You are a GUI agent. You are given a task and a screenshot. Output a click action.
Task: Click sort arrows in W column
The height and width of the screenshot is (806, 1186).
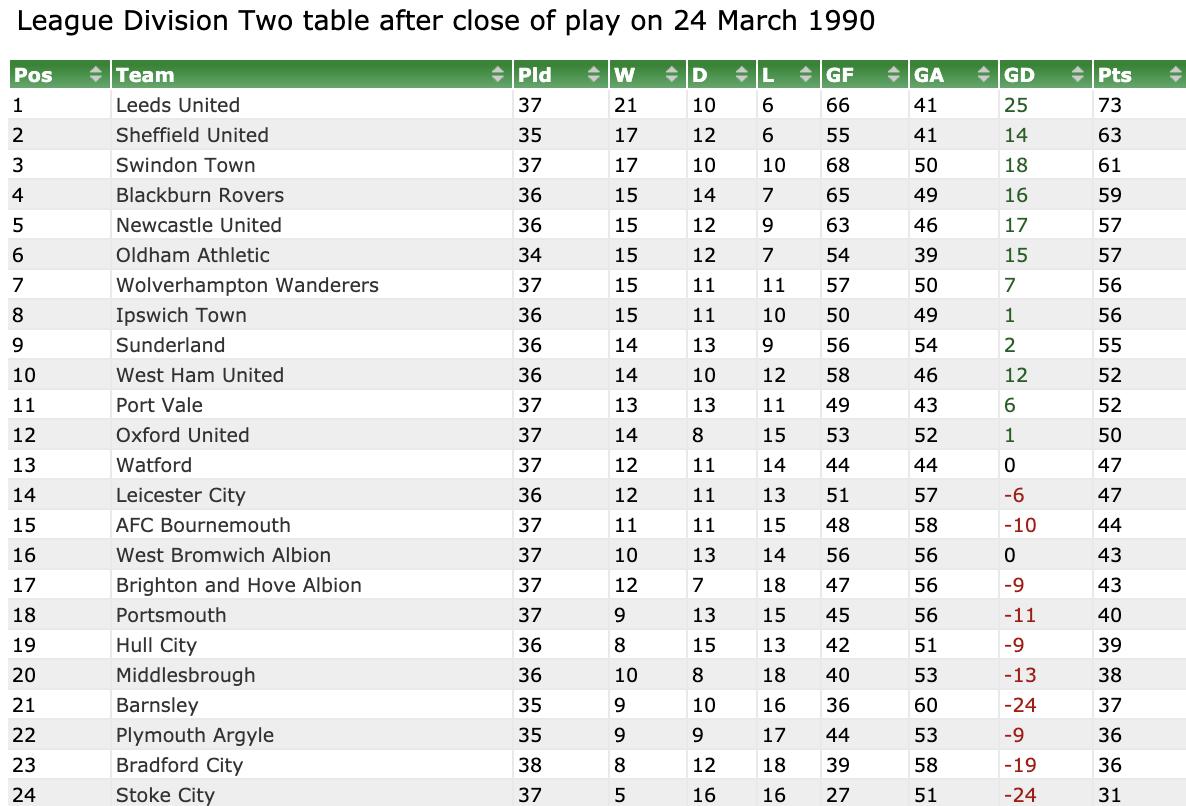pyautogui.click(x=672, y=74)
